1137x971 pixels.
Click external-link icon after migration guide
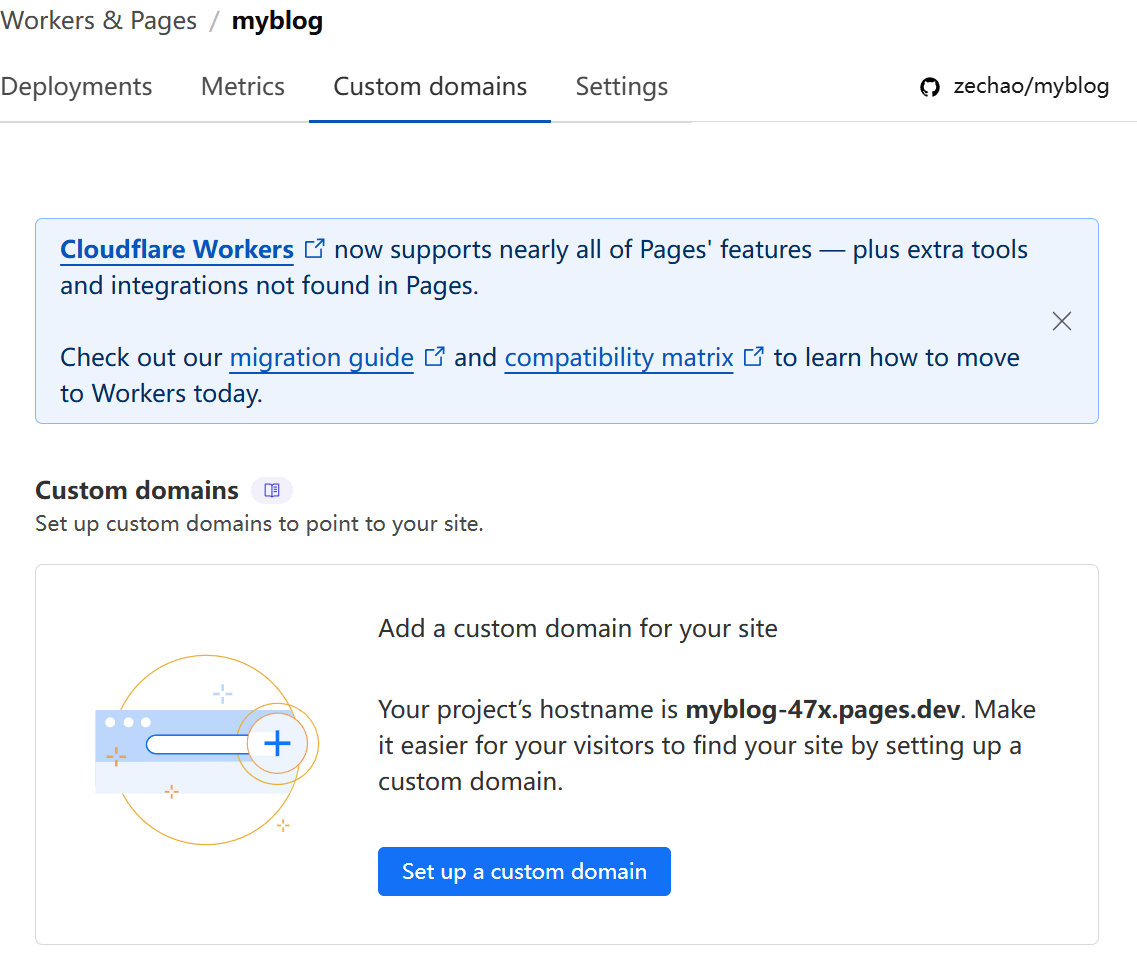click(x=434, y=357)
